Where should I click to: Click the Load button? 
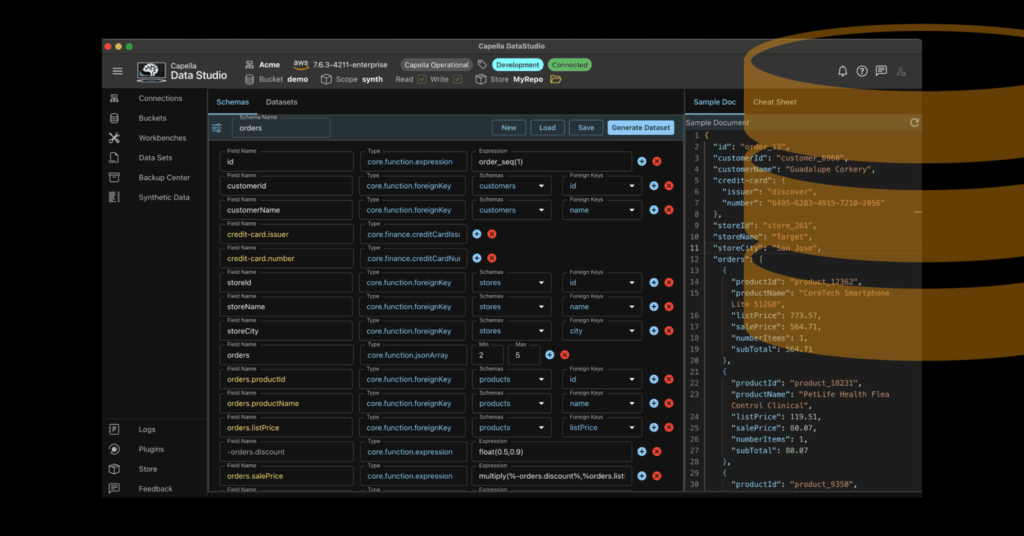click(547, 128)
